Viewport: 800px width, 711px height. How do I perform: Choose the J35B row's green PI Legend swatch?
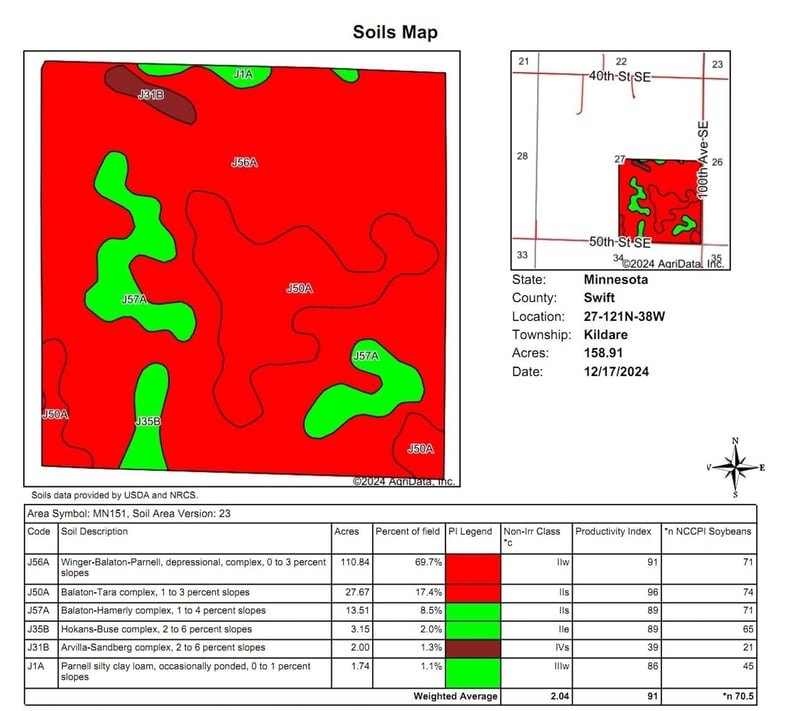[473, 630]
